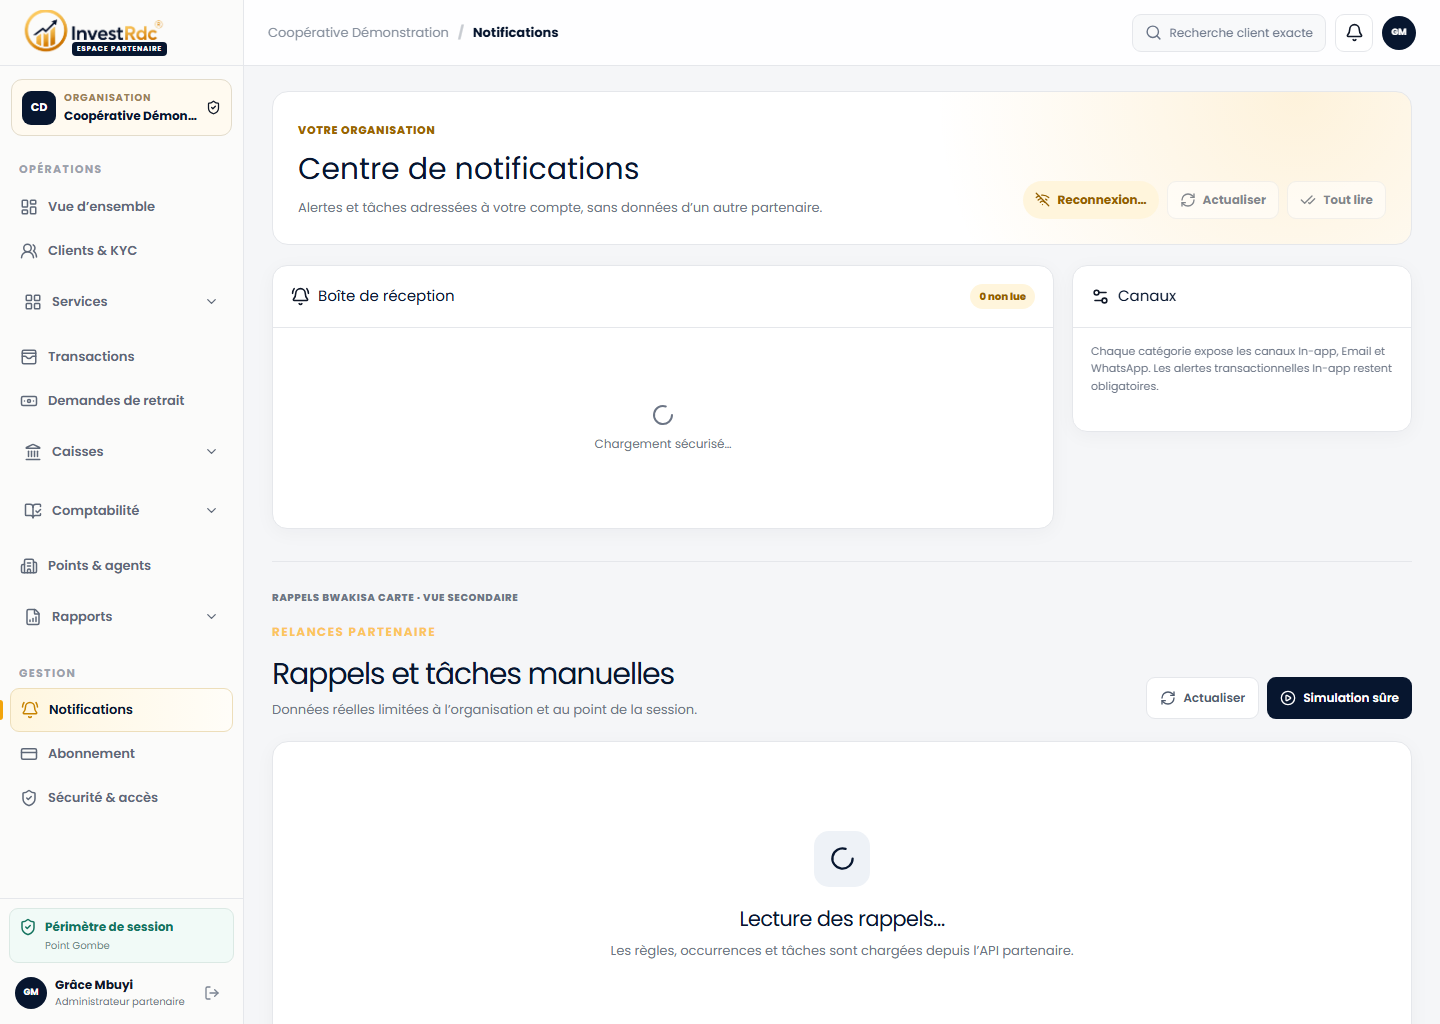Click Actualiser next to Simulation sûre
The height and width of the screenshot is (1024, 1440).
coord(1202,698)
